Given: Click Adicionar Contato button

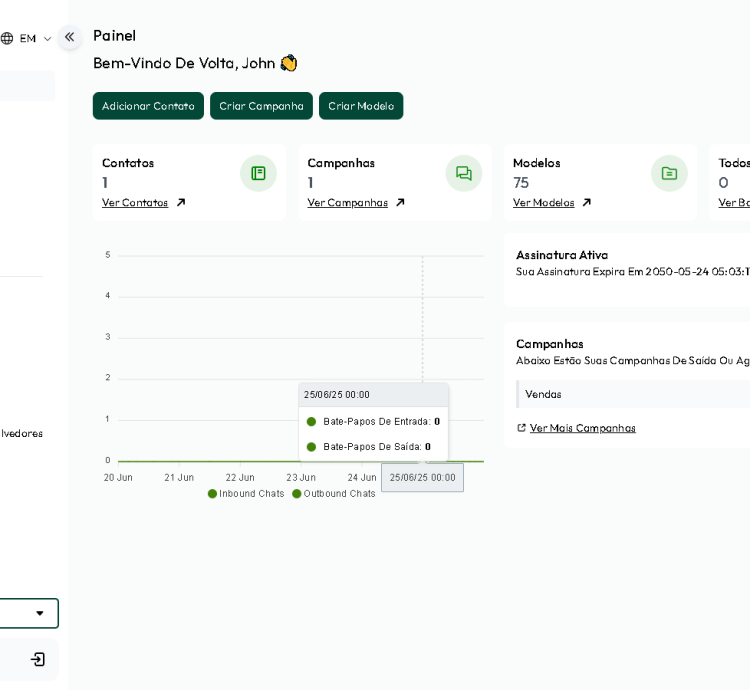Looking at the screenshot, I should pos(148,106).
